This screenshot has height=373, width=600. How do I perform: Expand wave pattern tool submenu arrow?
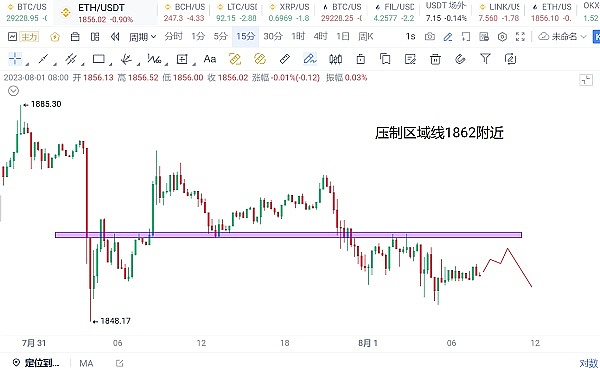pos(166,64)
